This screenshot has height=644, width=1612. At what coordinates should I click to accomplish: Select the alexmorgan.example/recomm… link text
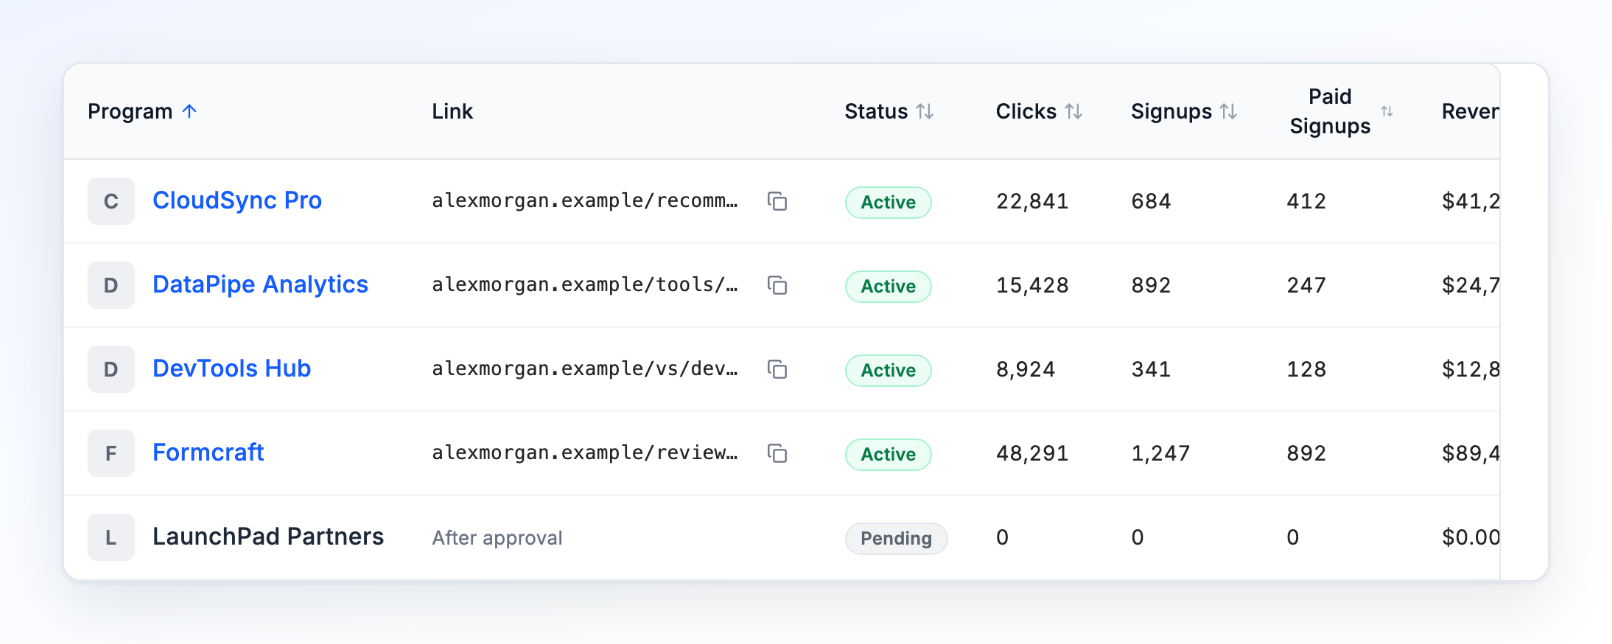[585, 201]
